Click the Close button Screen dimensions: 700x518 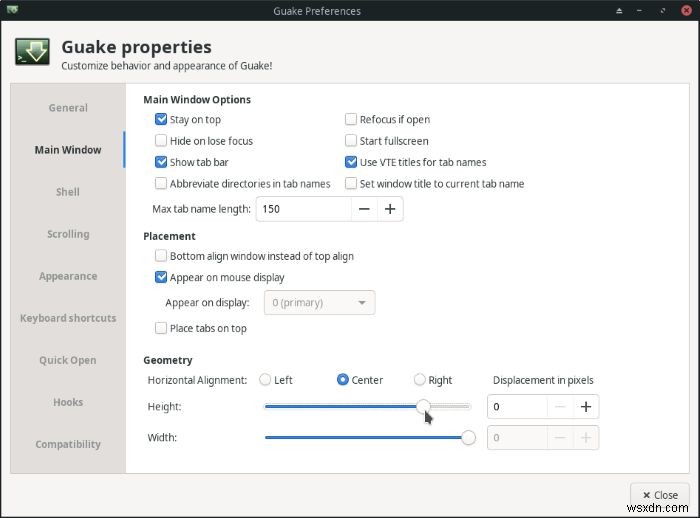click(660, 495)
